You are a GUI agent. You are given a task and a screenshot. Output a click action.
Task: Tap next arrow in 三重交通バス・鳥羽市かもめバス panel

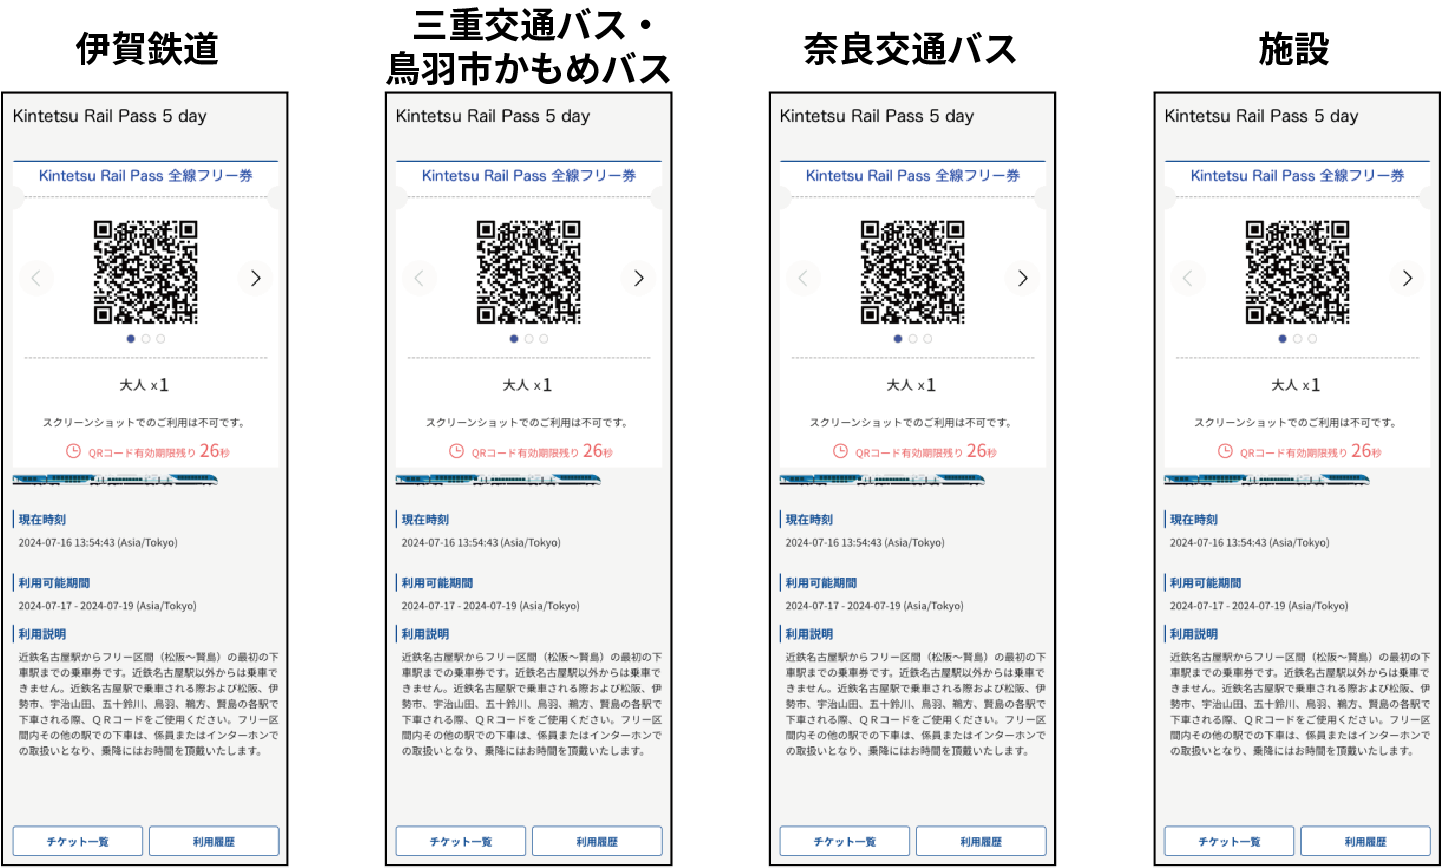point(639,278)
